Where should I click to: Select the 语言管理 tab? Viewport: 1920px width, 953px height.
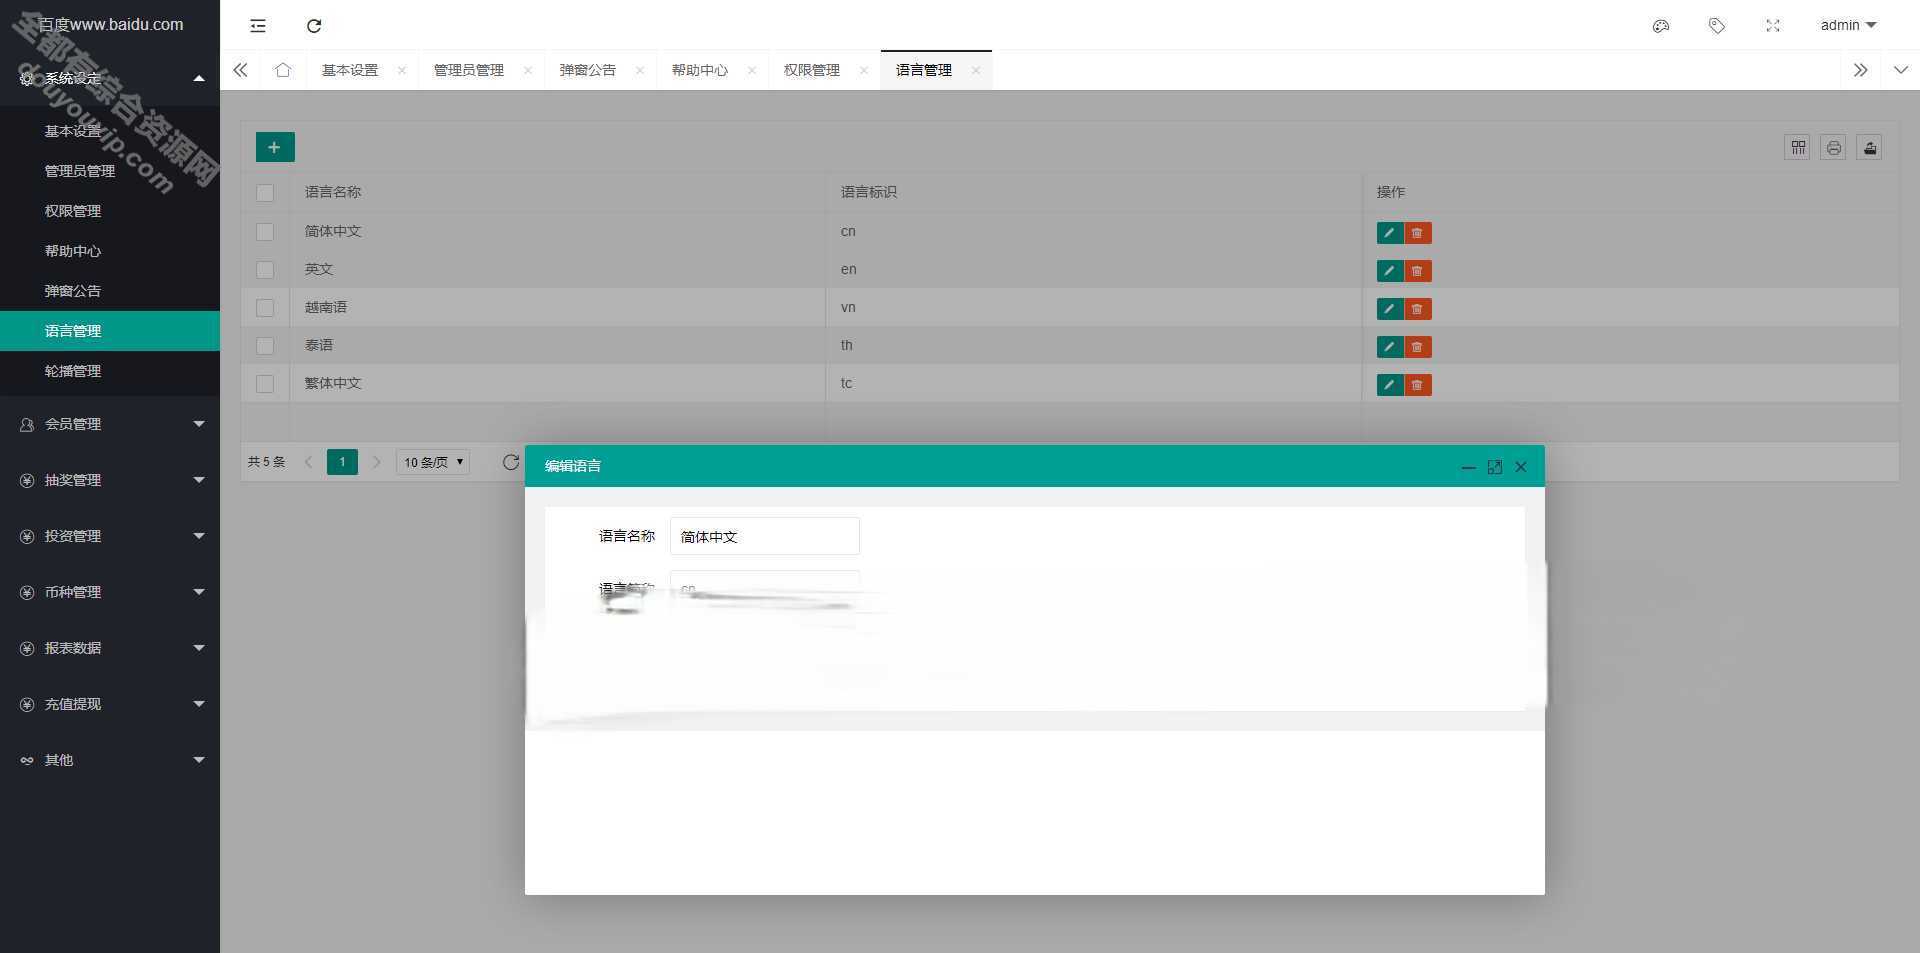[923, 70]
